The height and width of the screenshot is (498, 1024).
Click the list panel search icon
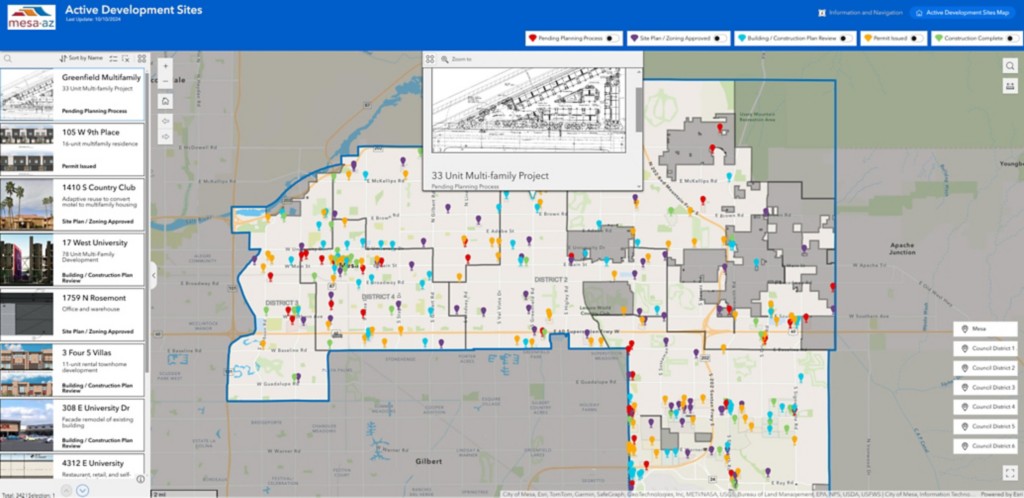click(8, 59)
